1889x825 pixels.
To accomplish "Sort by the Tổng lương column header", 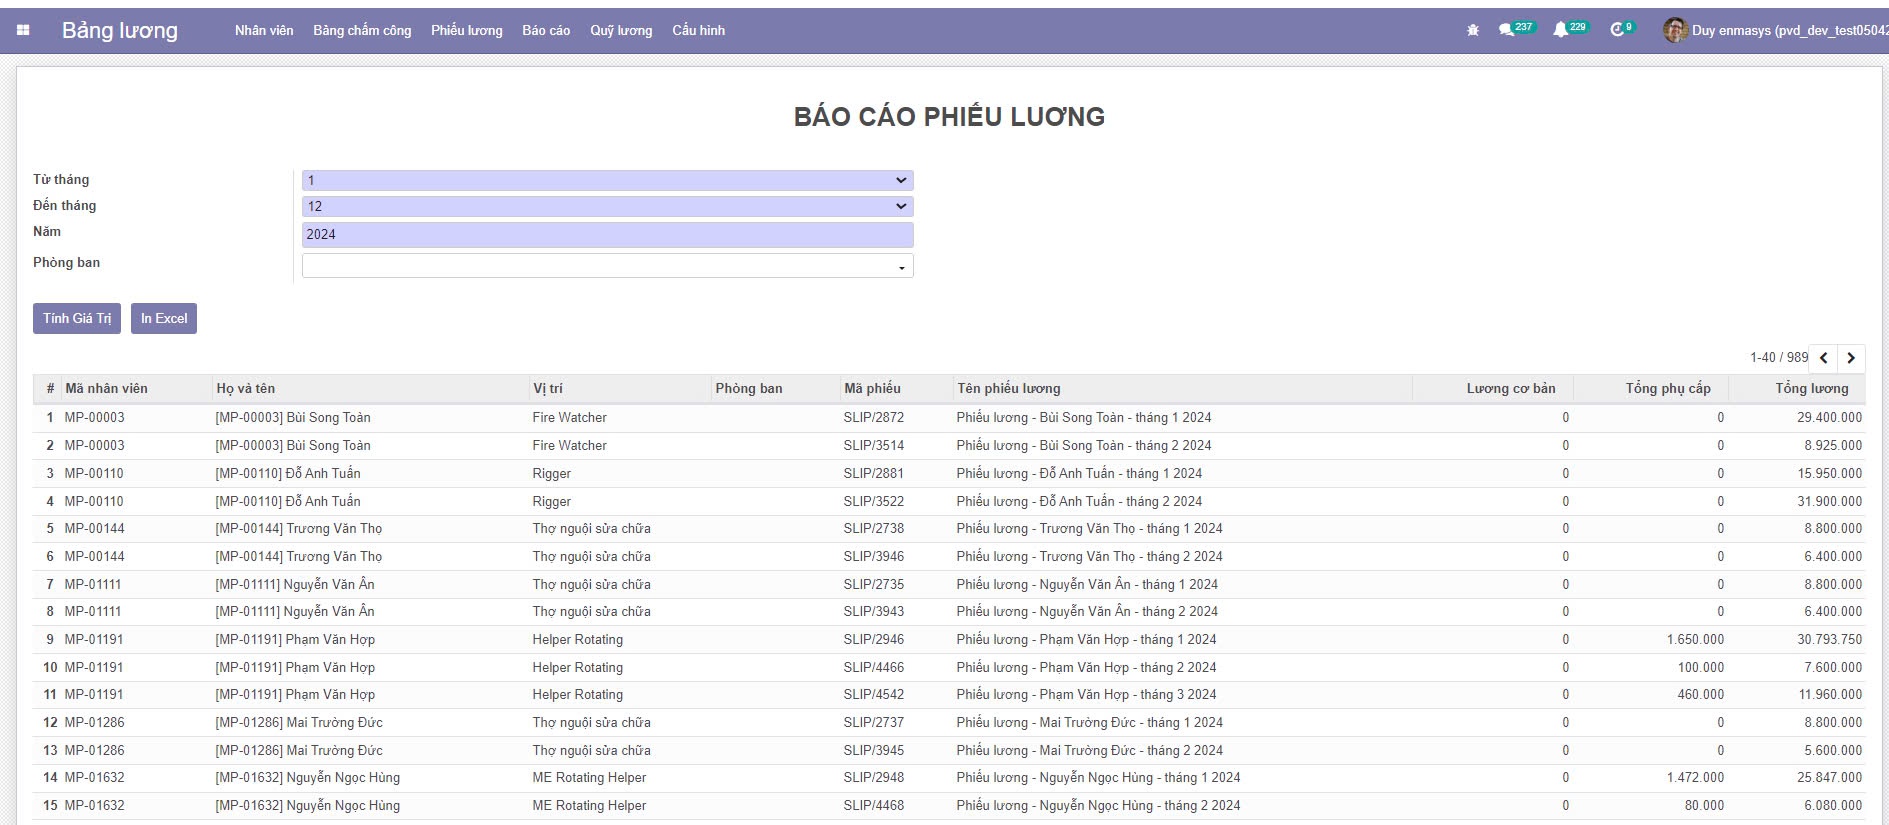I will click(x=1811, y=389).
